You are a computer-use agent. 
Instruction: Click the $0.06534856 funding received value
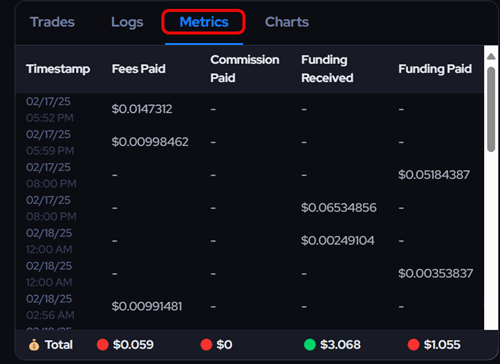click(x=339, y=208)
